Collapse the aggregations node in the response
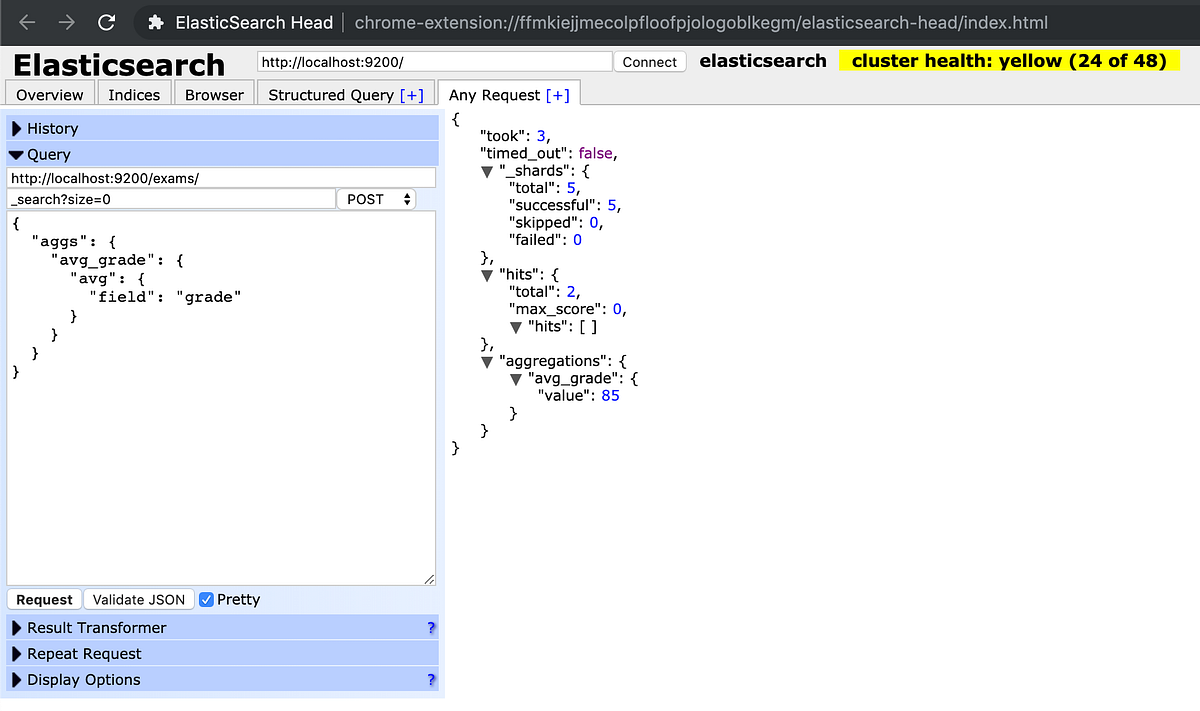 (487, 362)
